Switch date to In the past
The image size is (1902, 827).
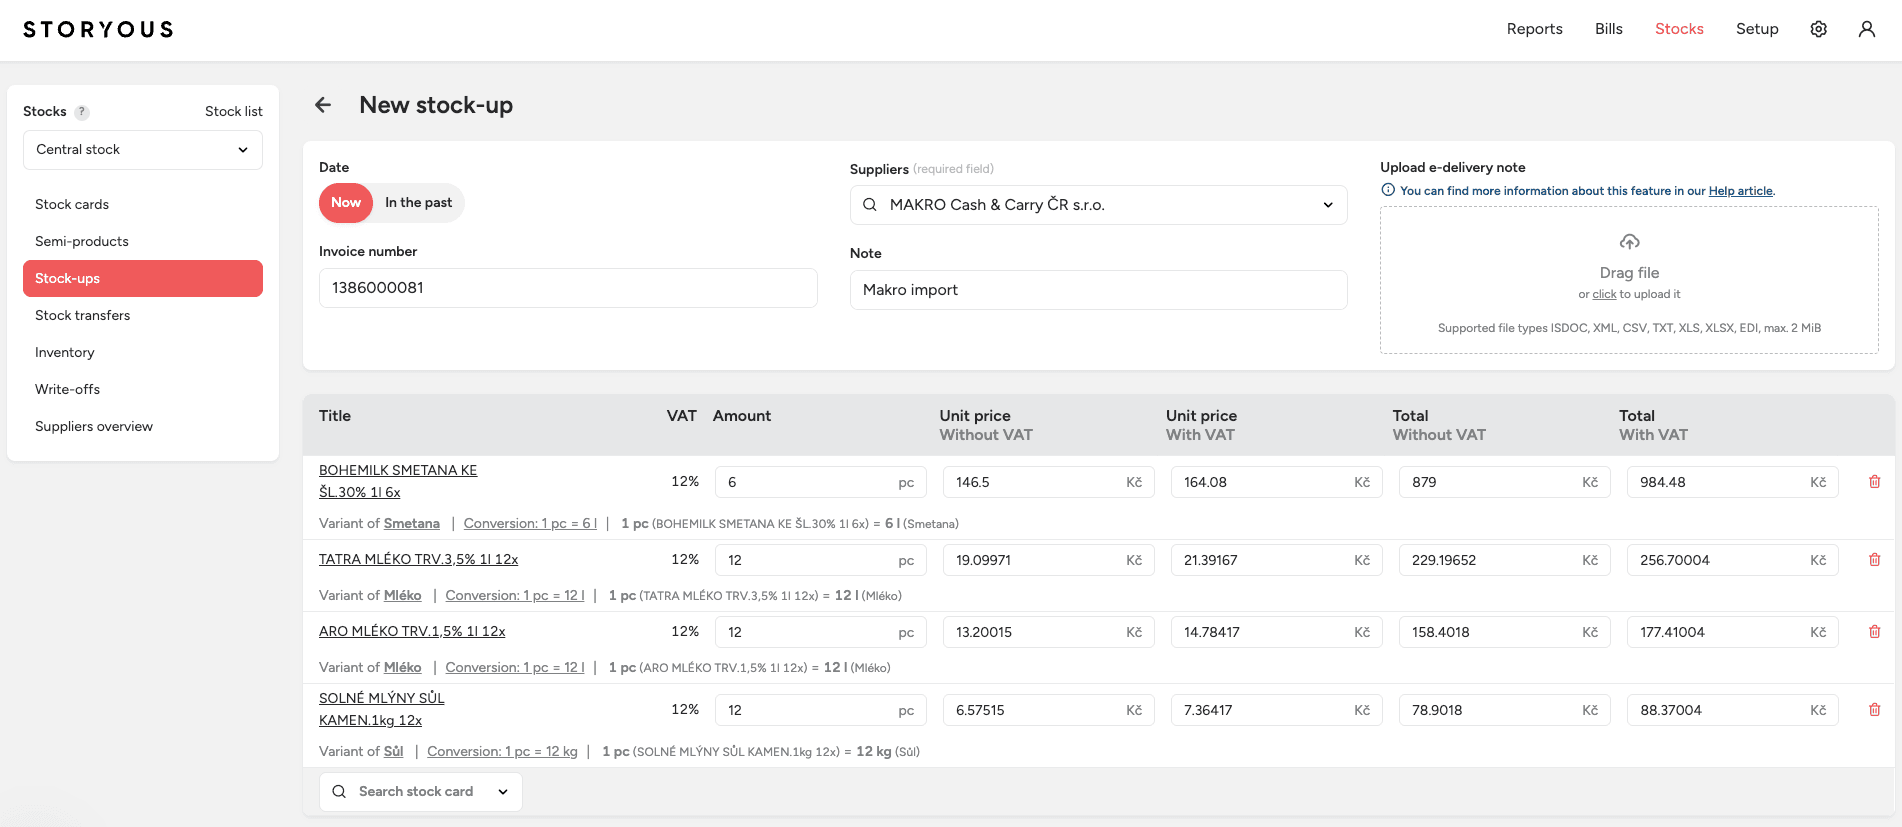(x=418, y=203)
